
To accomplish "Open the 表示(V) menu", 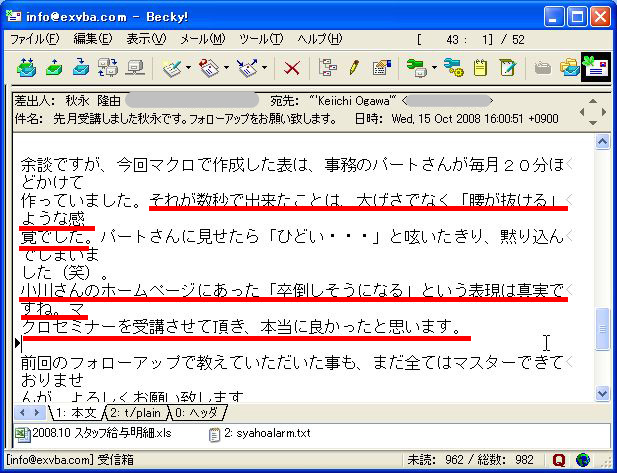I will 146,39.
